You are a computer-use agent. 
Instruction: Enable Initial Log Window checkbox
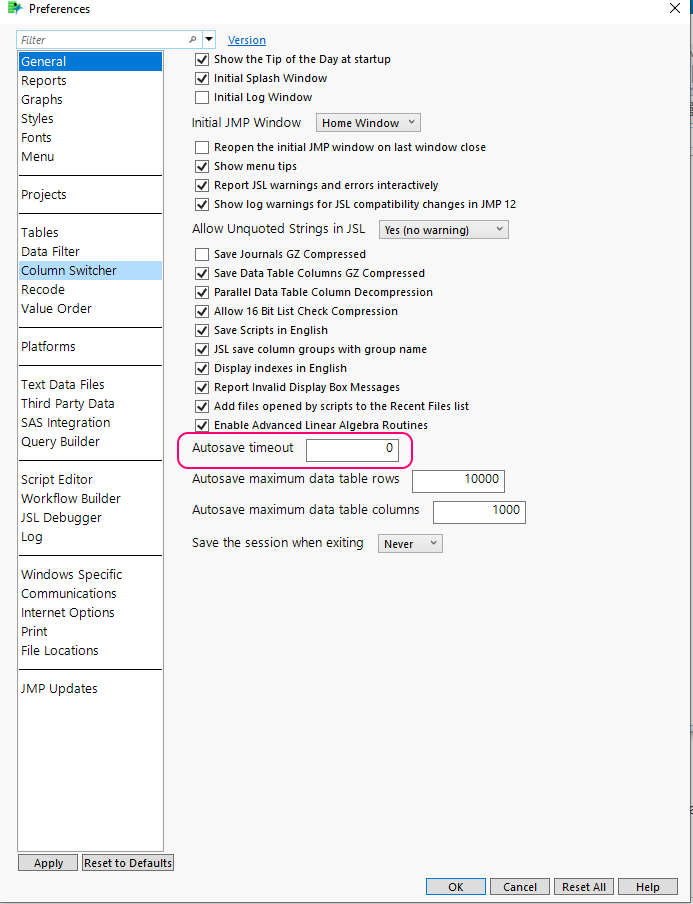[x=202, y=97]
